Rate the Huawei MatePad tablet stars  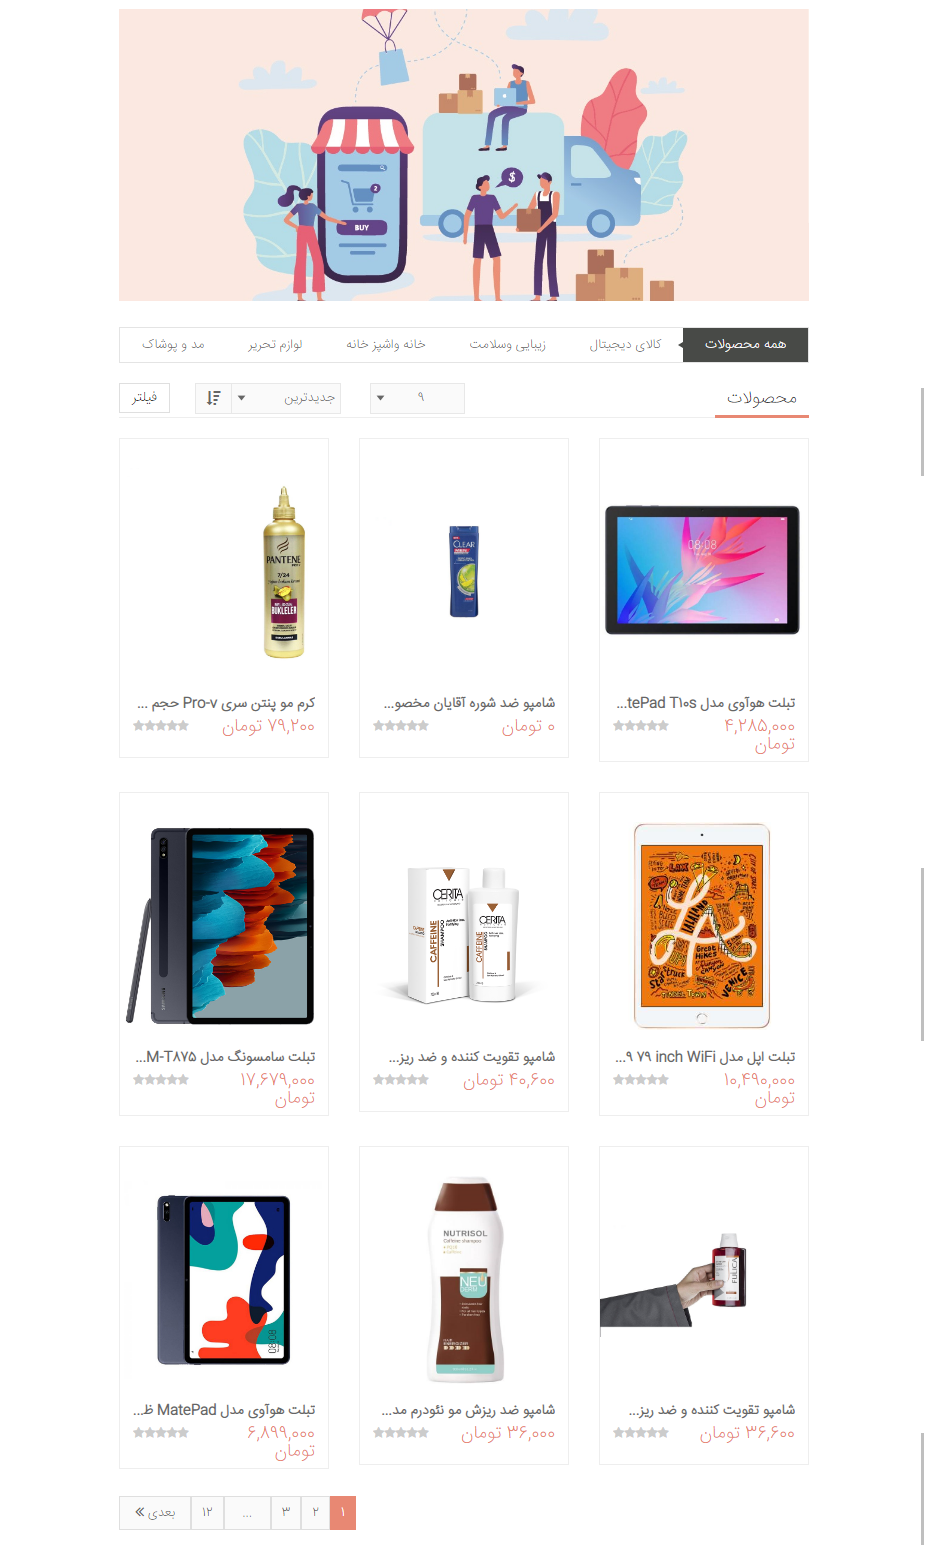tap(161, 1433)
